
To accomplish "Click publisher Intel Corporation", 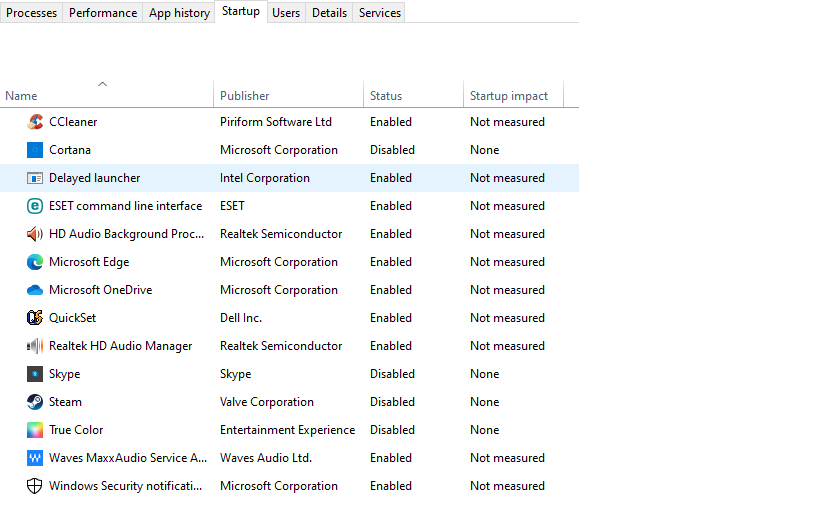I will tap(265, 178).
